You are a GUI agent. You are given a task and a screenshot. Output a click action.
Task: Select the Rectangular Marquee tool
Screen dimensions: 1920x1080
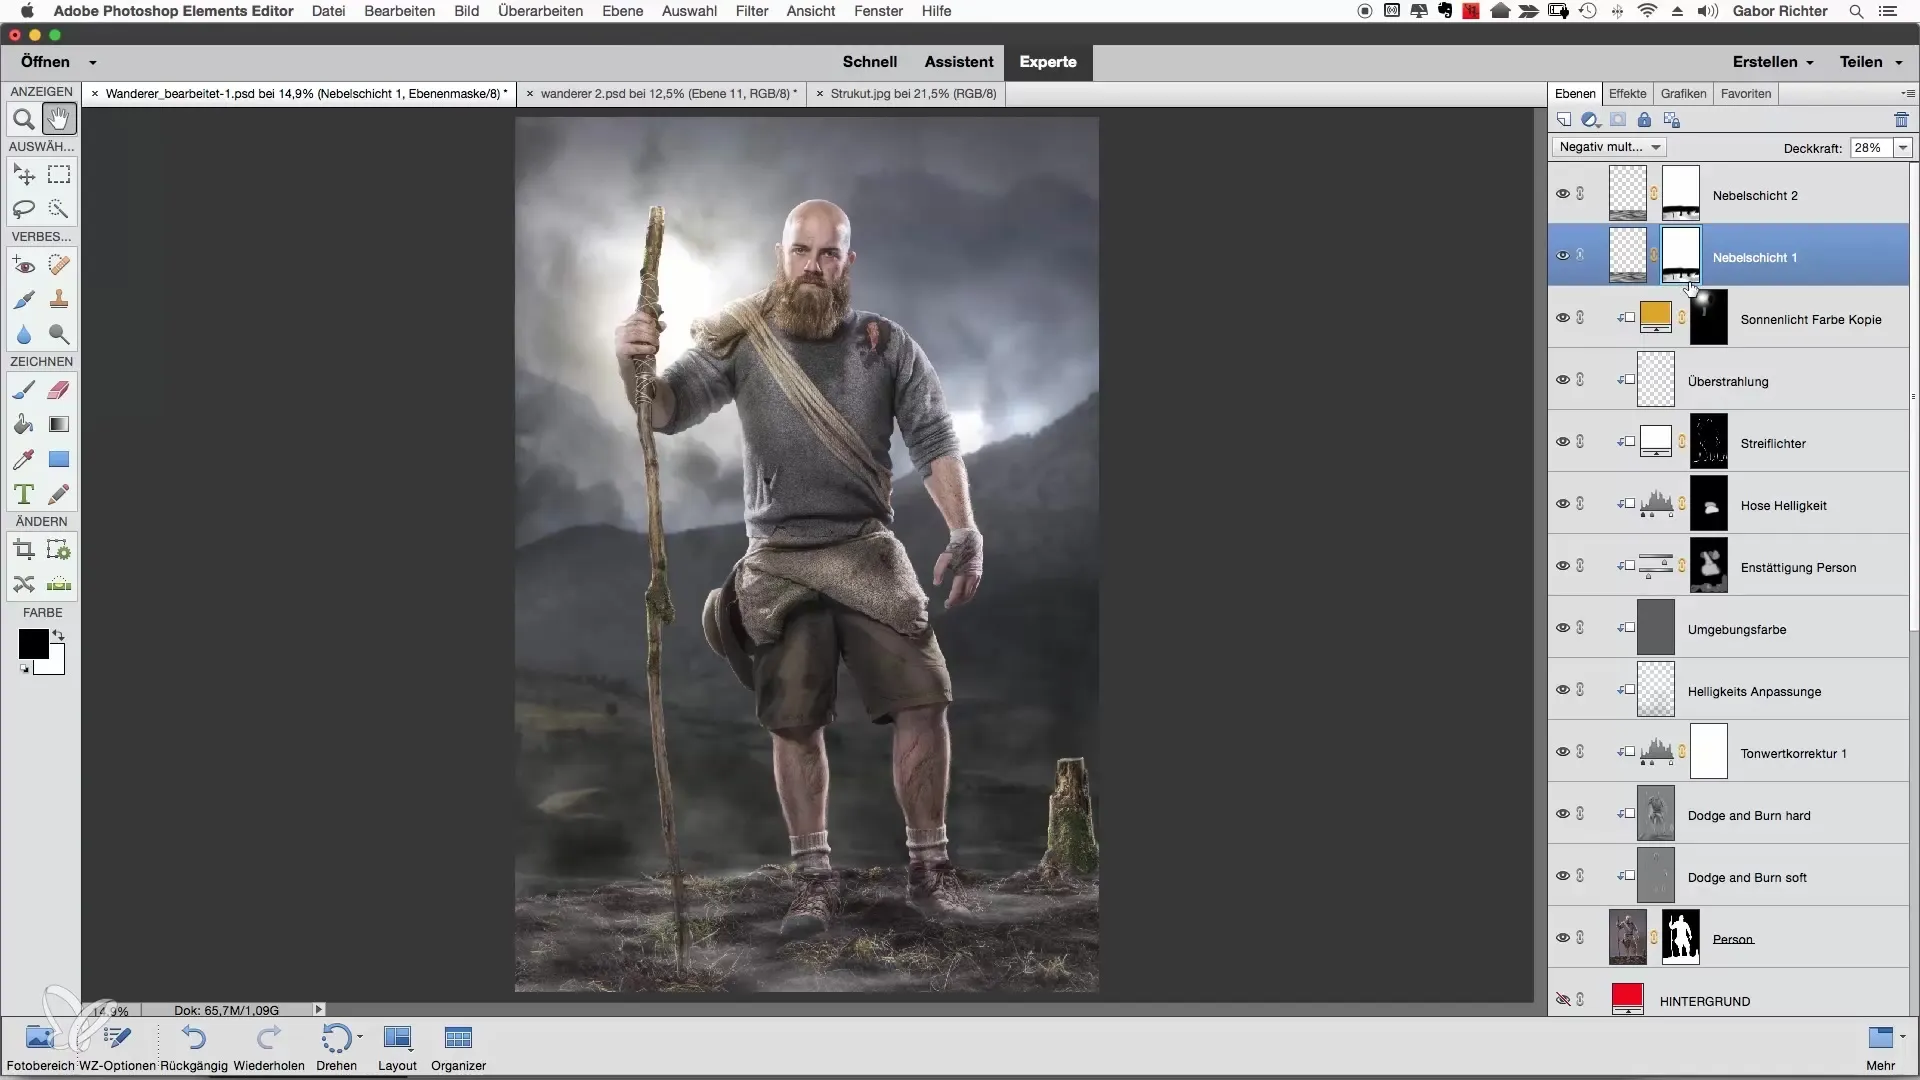(x=59, y=175)
